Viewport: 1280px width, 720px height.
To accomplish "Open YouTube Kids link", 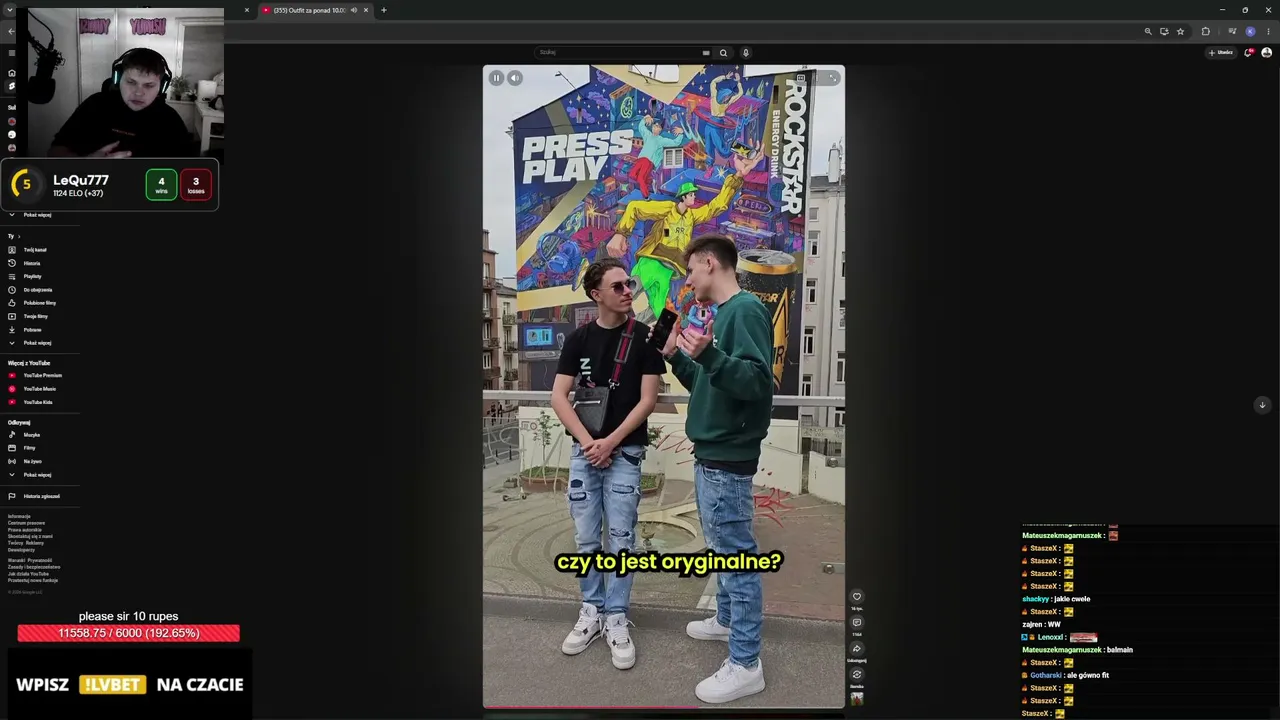I will [38, 402].
